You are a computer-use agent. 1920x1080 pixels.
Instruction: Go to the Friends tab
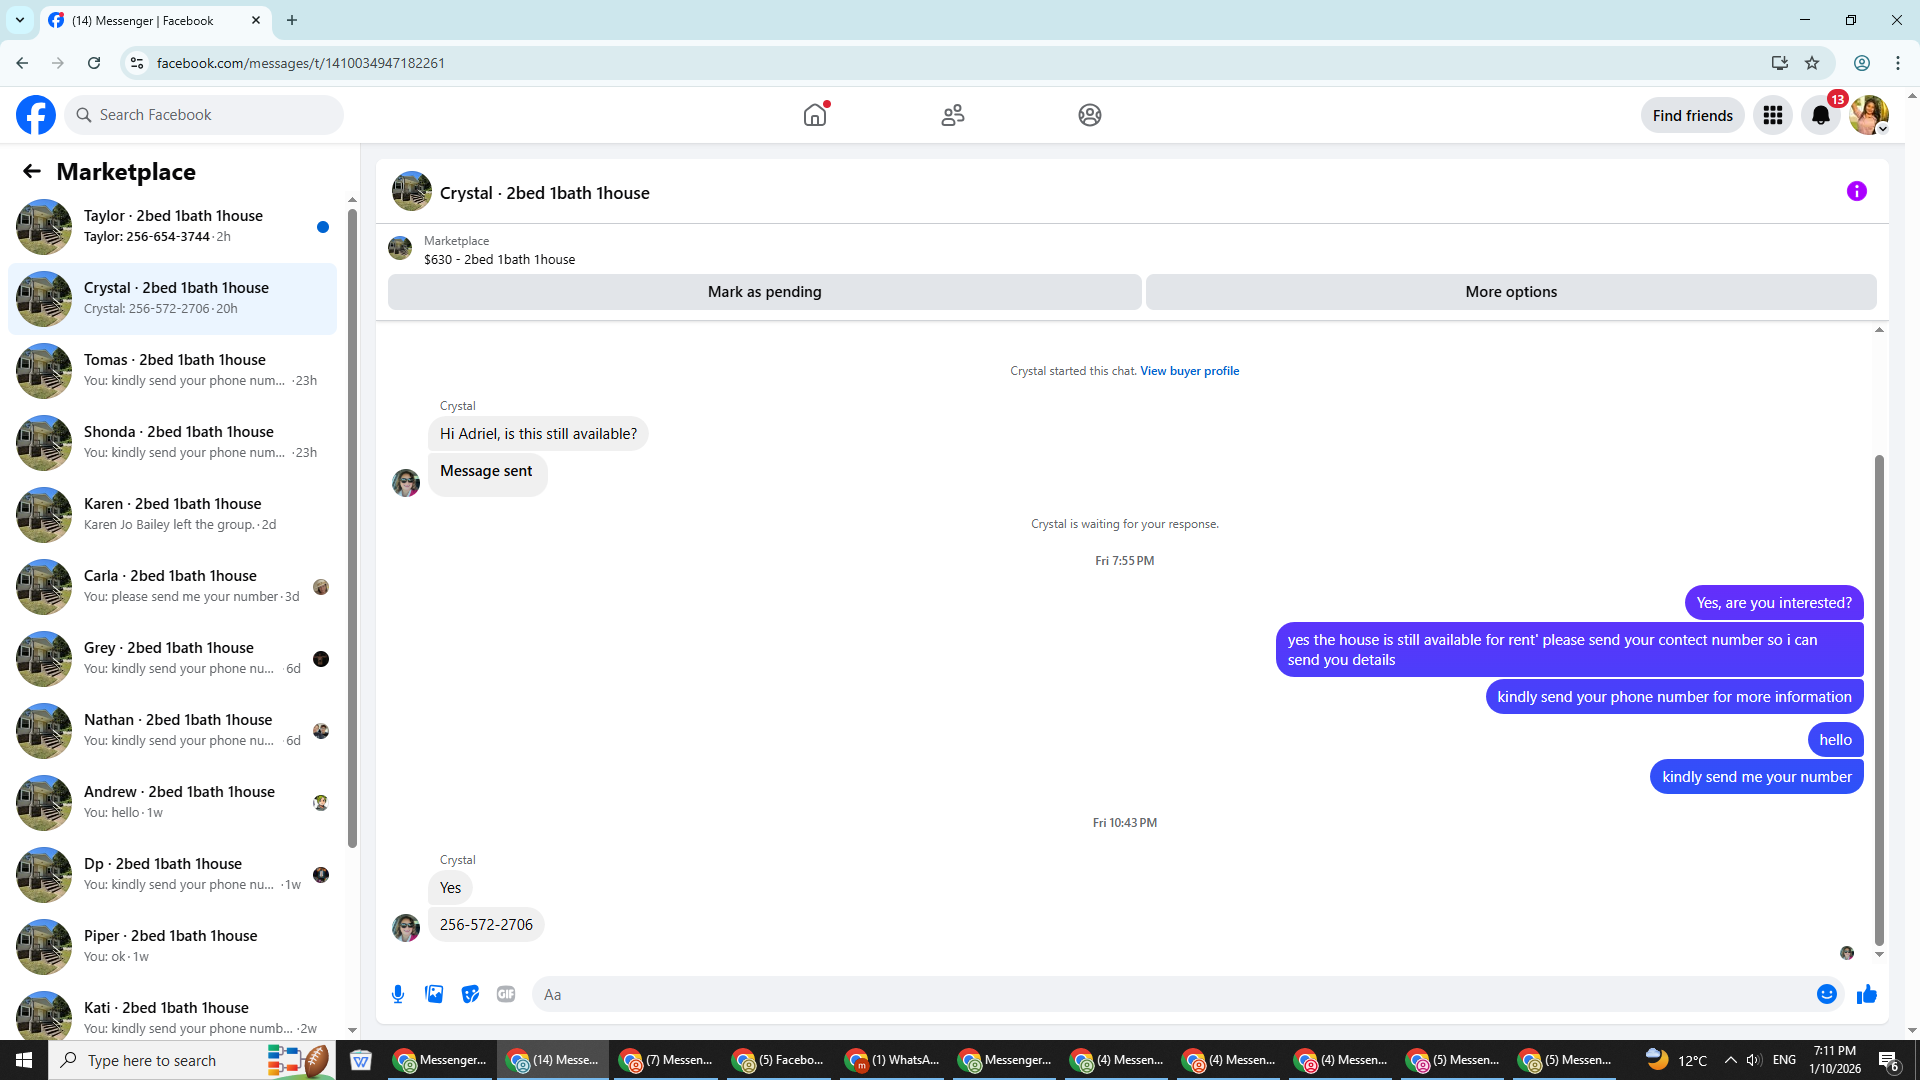(952, 115)
